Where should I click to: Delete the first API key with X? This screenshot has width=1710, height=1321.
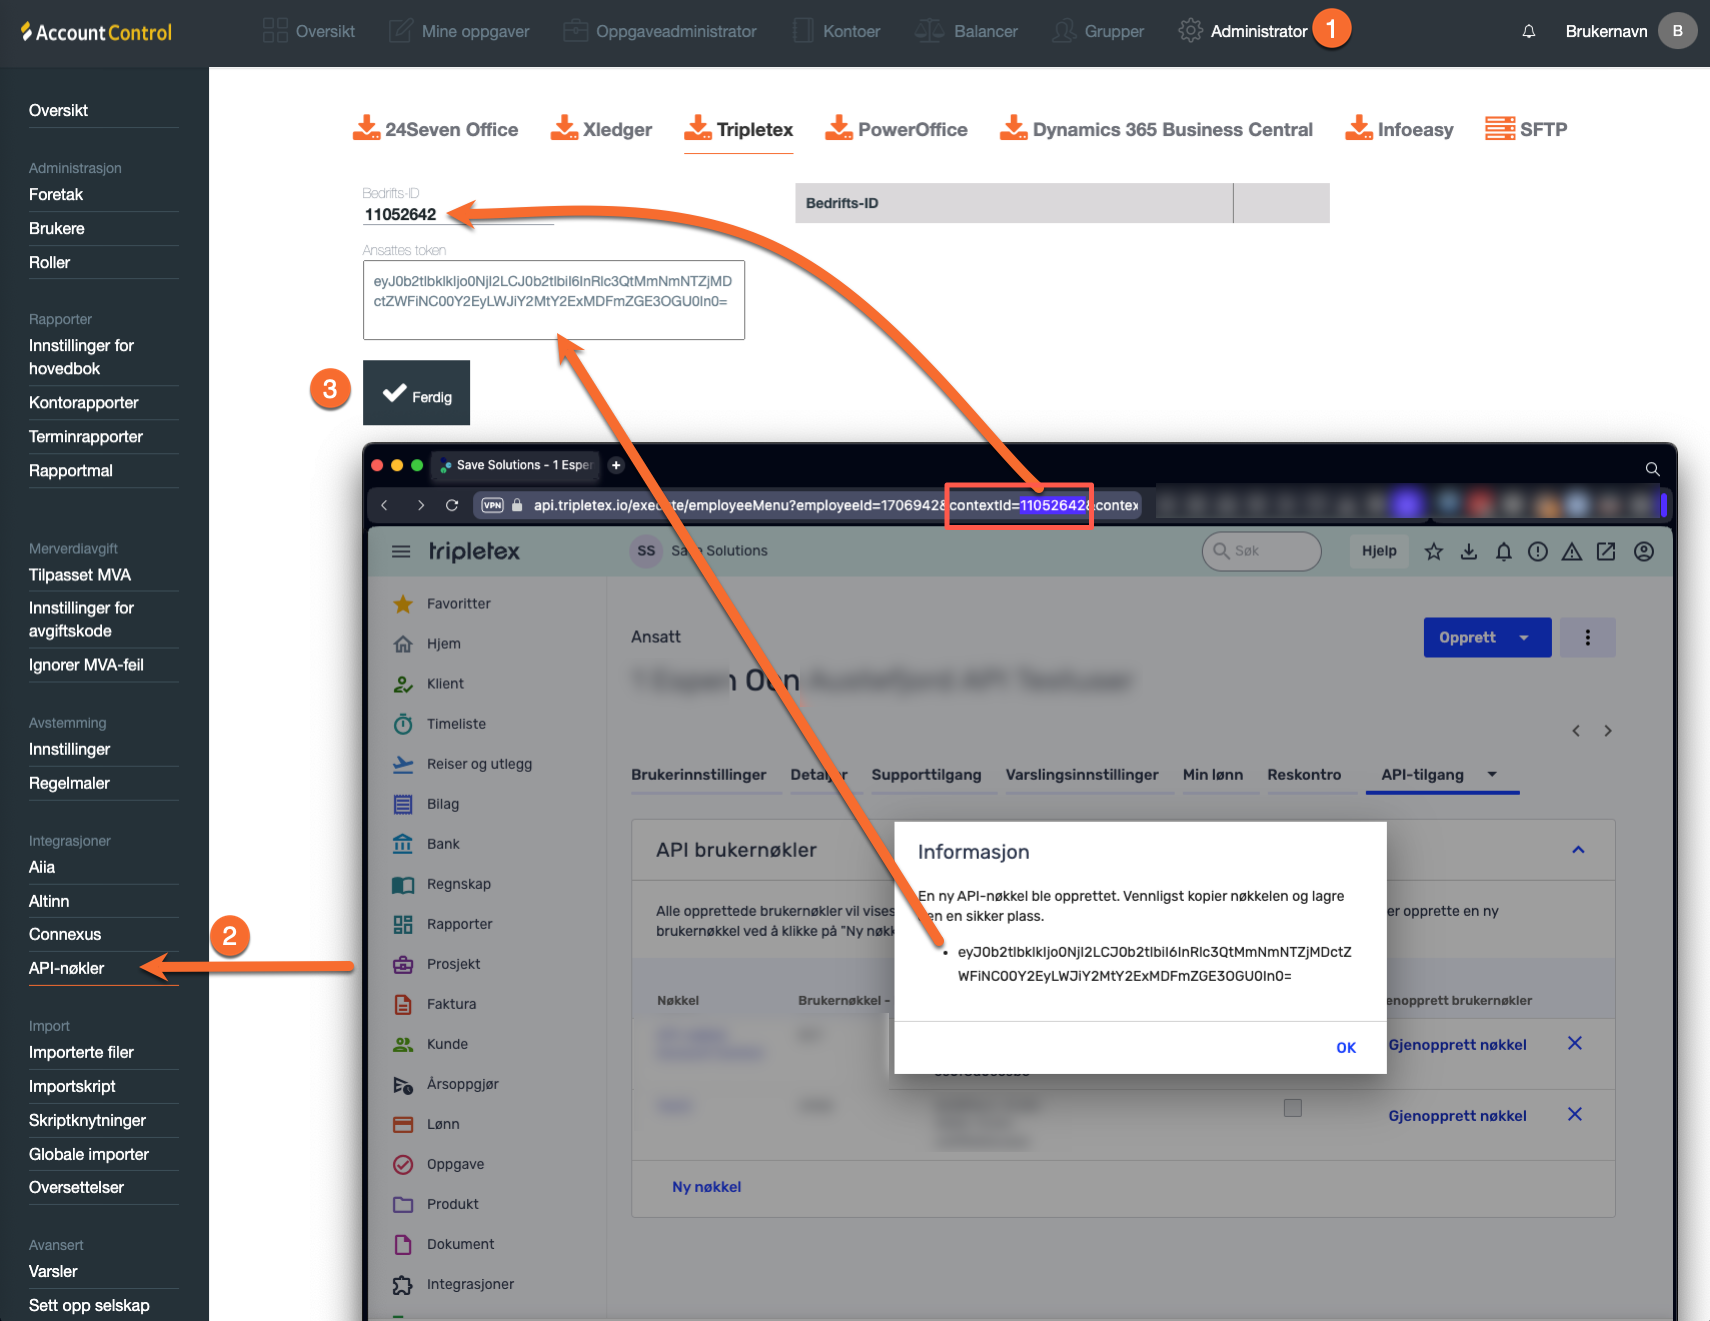[x=1574, y=1043]
